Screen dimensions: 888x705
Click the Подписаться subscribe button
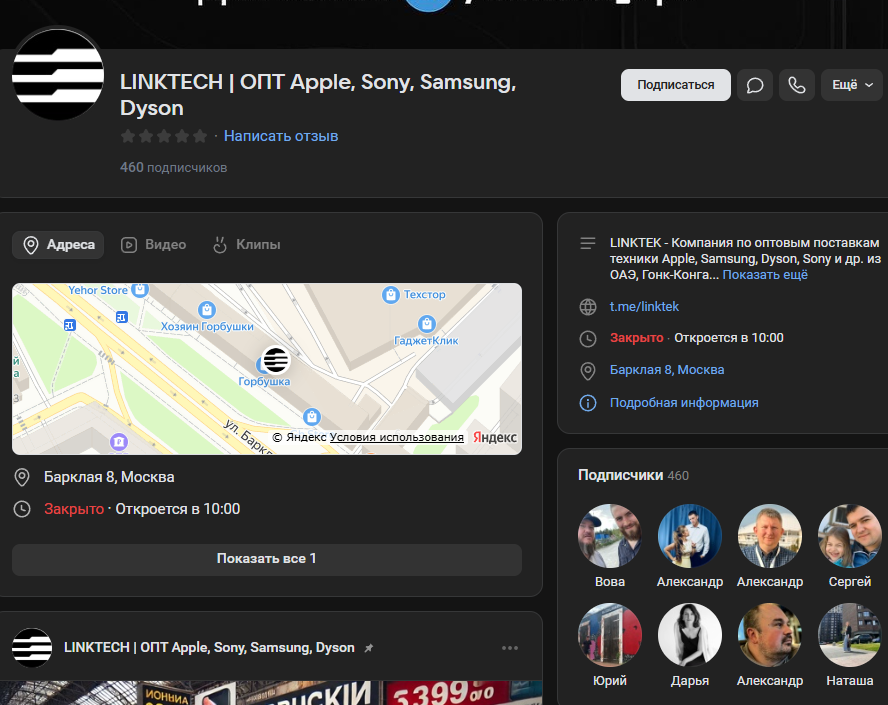(676, 85)
